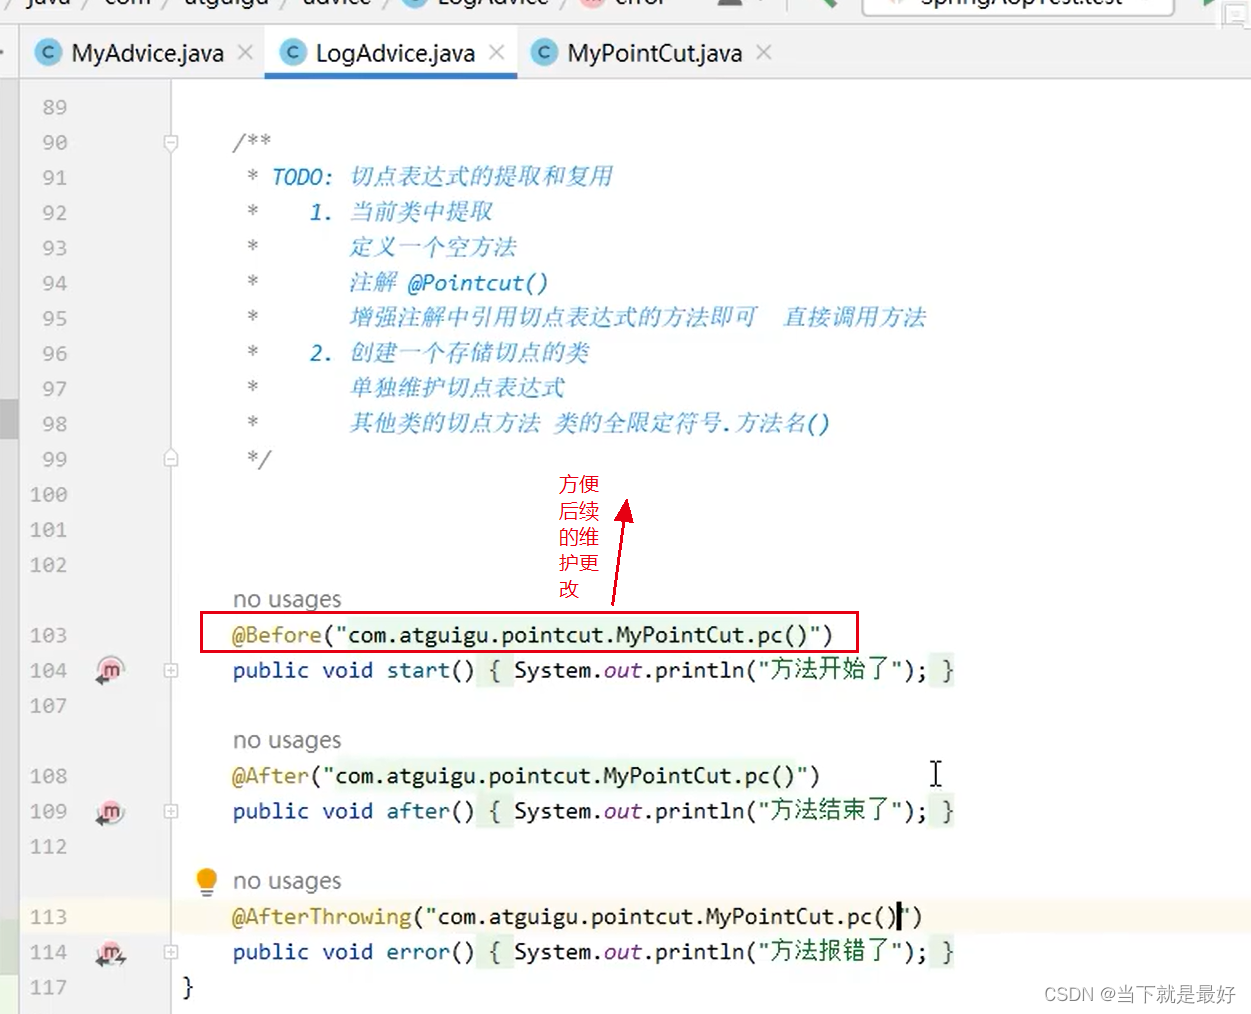Click the no usages hint above error() method
This screenshot has height=1014, width=1251.
(287, 881)
